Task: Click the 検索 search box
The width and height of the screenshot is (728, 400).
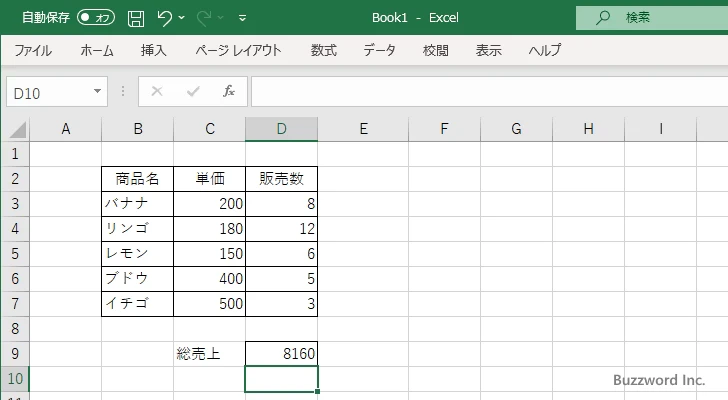Action: click(652, 18)
